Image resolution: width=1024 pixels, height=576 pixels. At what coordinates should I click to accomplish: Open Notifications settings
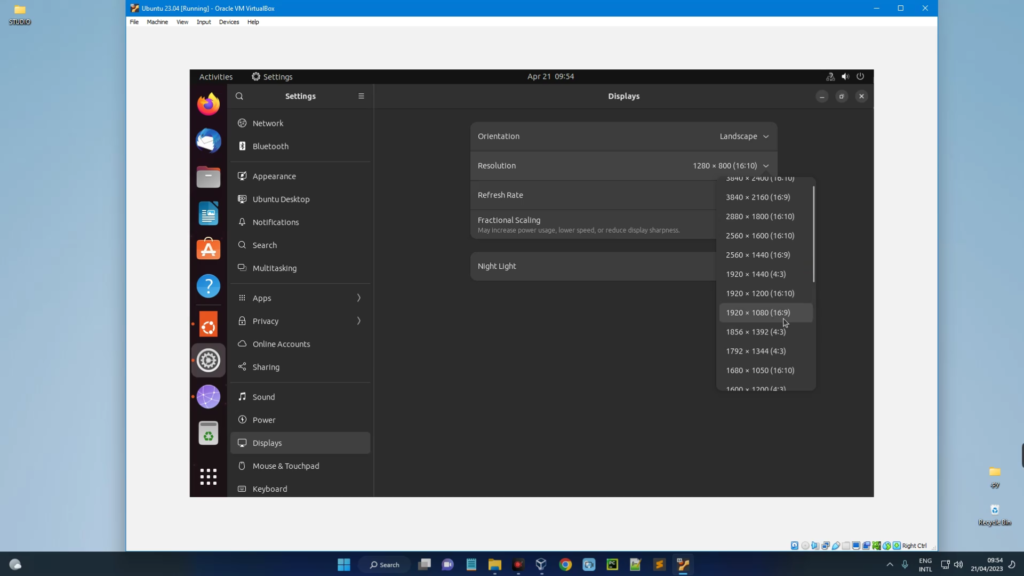click(300, 222)
